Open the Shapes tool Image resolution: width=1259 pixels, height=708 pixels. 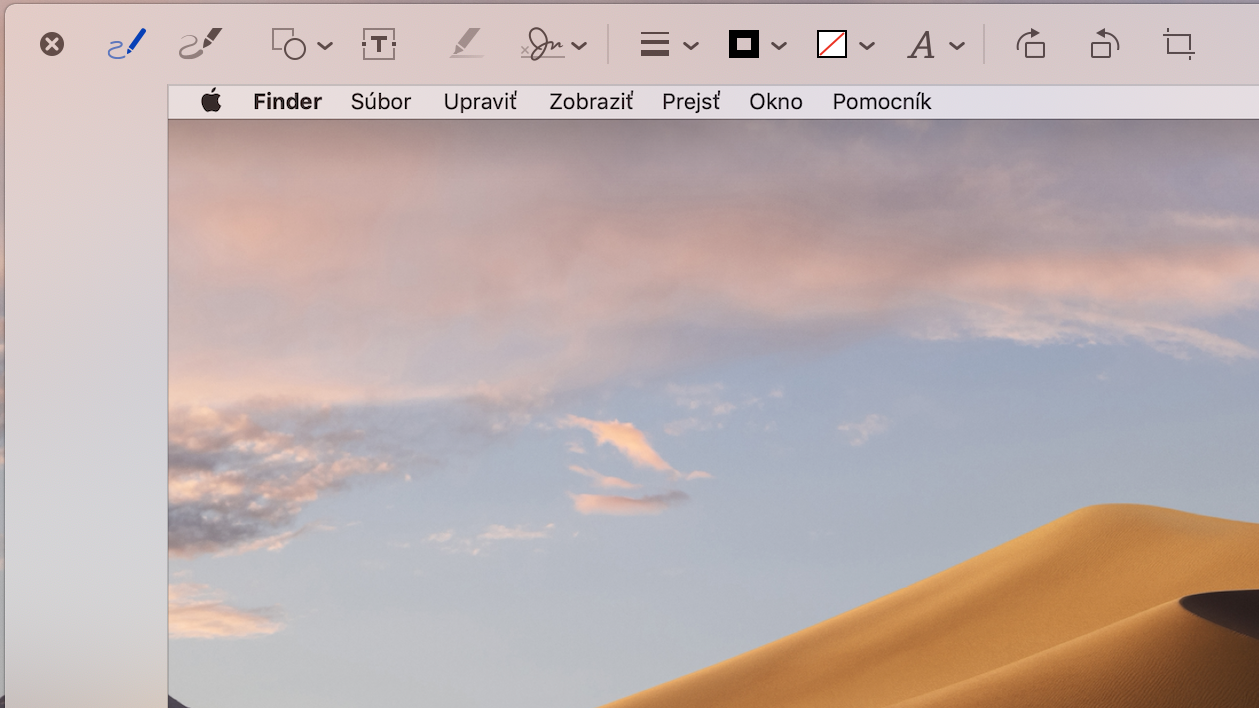click(x=289, y=44)
